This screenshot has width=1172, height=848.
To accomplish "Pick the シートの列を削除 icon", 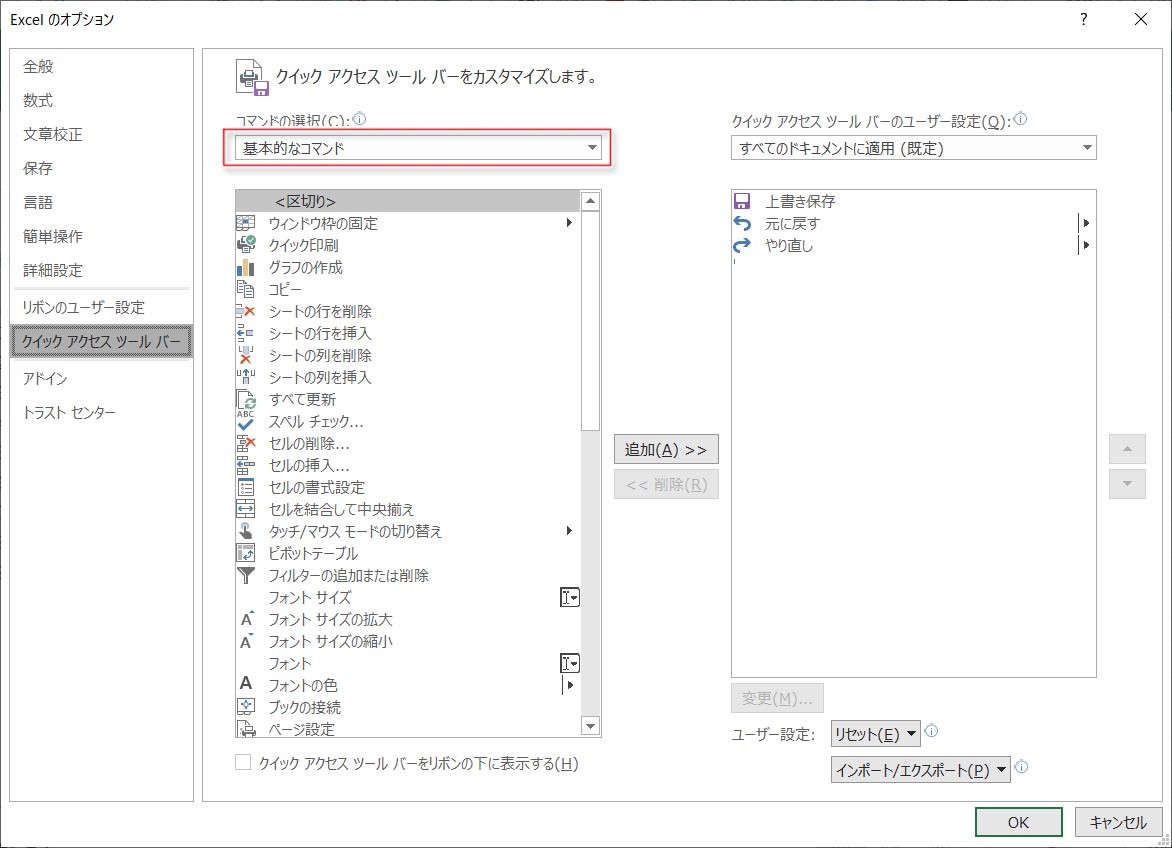I will (x=245, y=355).
